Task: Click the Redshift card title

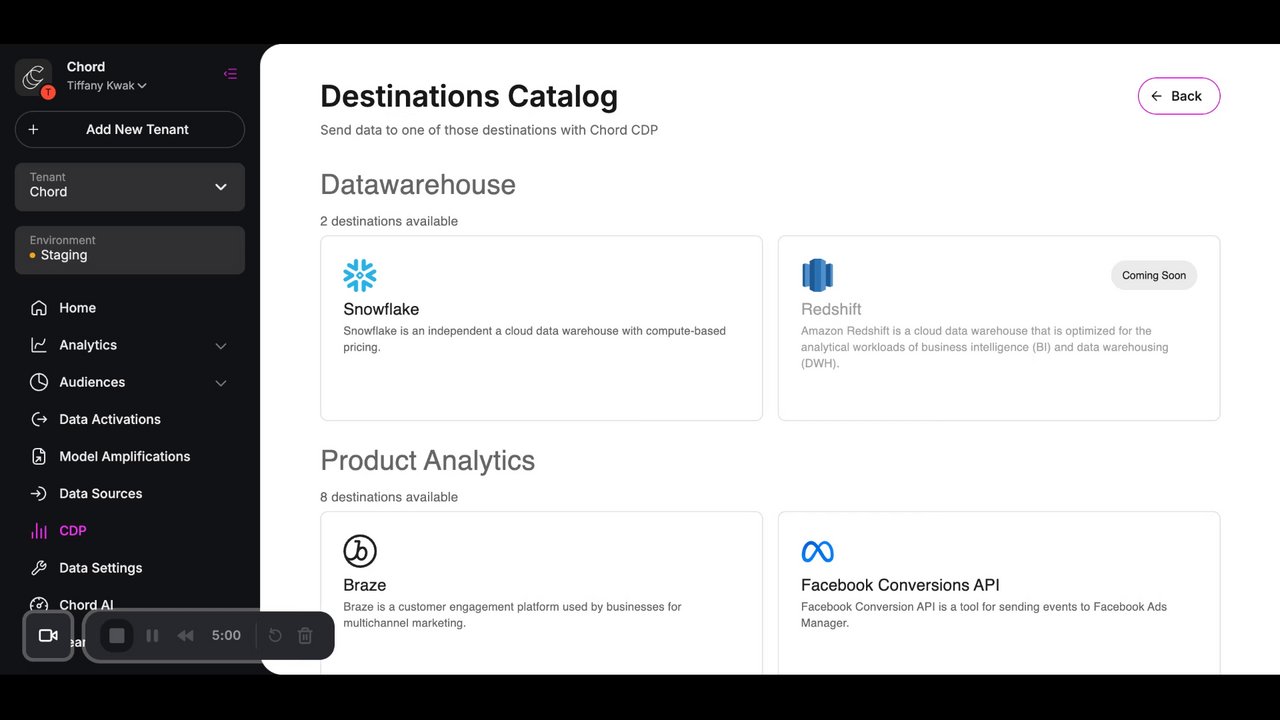Action: pyautogui.click(x=831, y=309)
